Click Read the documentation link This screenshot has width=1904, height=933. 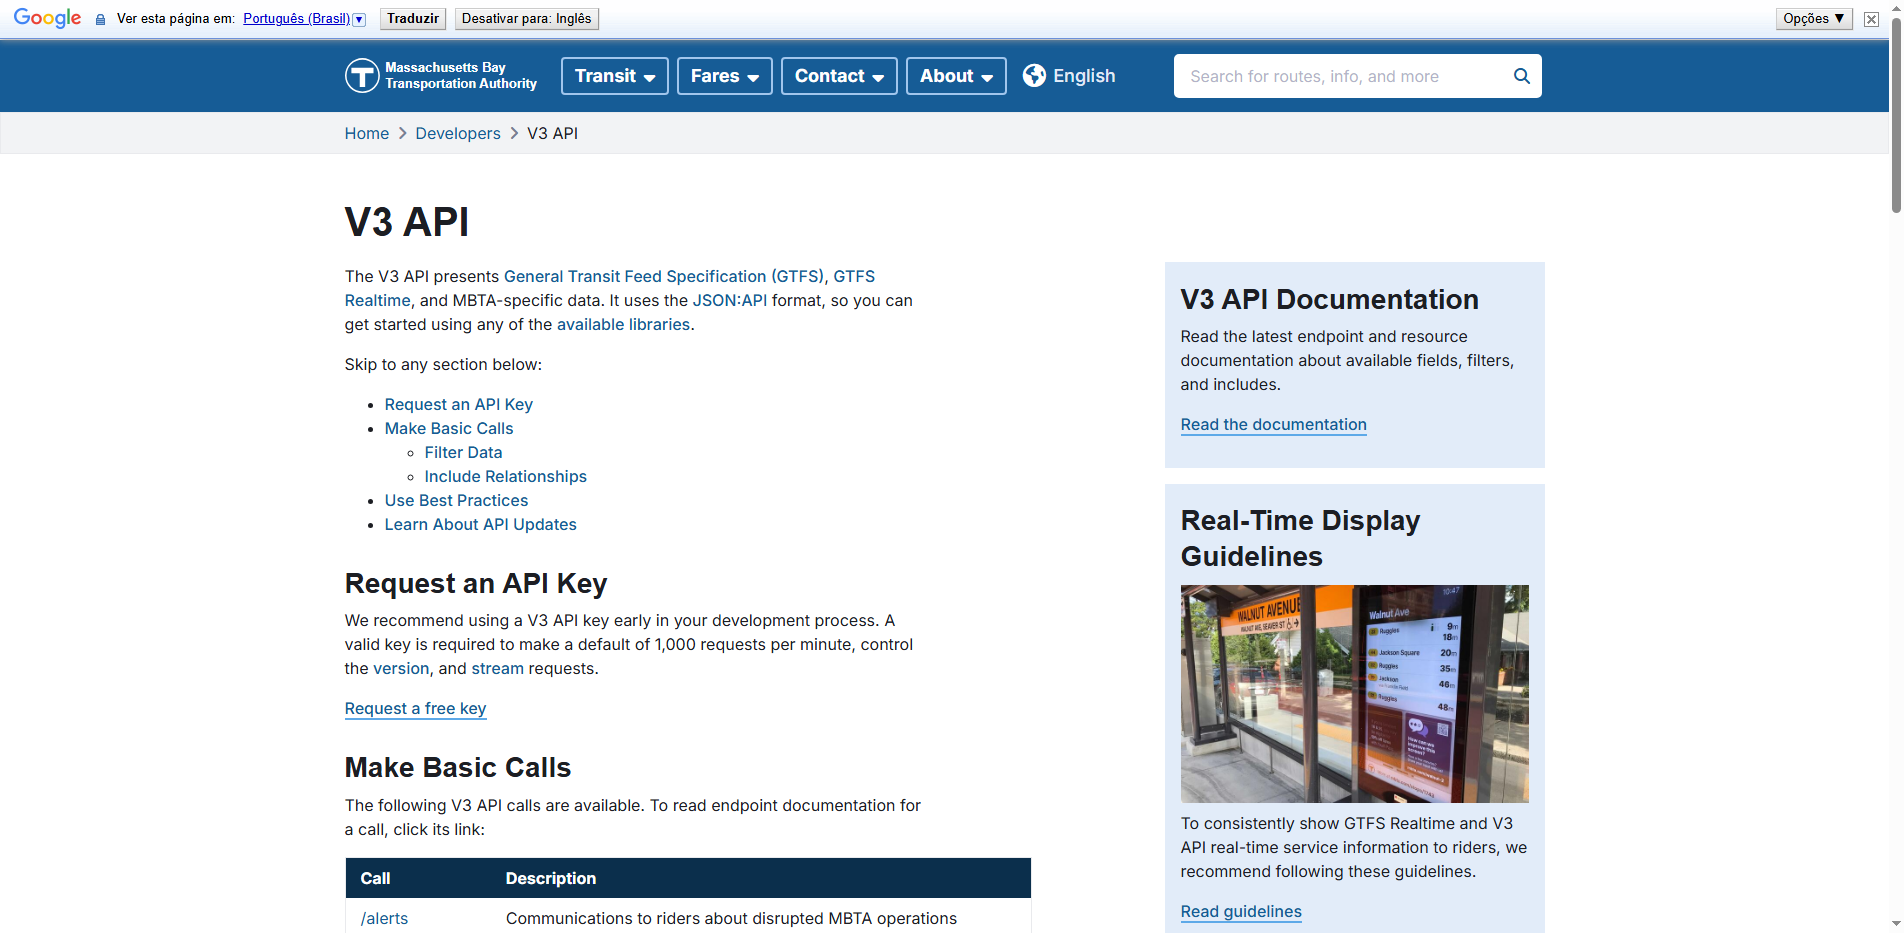(1274, 424)
